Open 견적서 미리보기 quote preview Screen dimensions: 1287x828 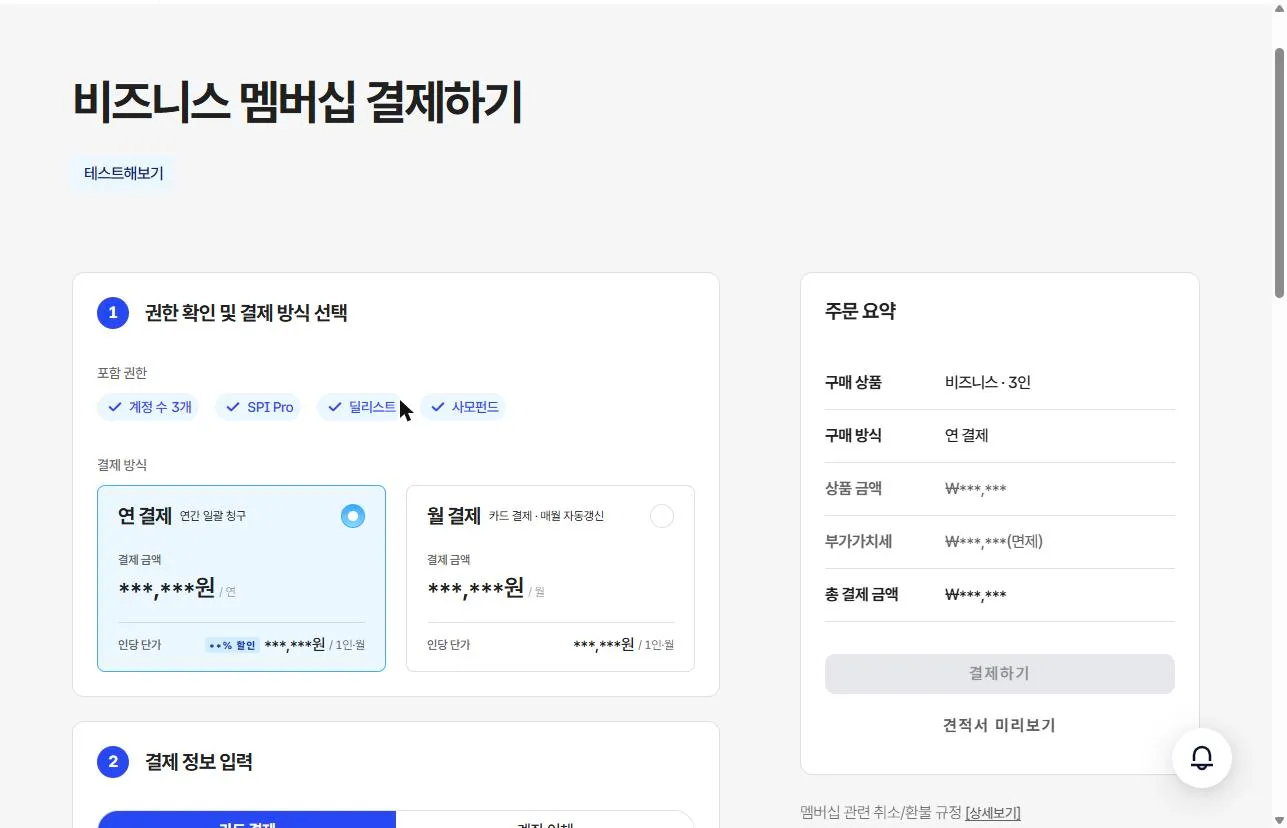click(1000, 725)
